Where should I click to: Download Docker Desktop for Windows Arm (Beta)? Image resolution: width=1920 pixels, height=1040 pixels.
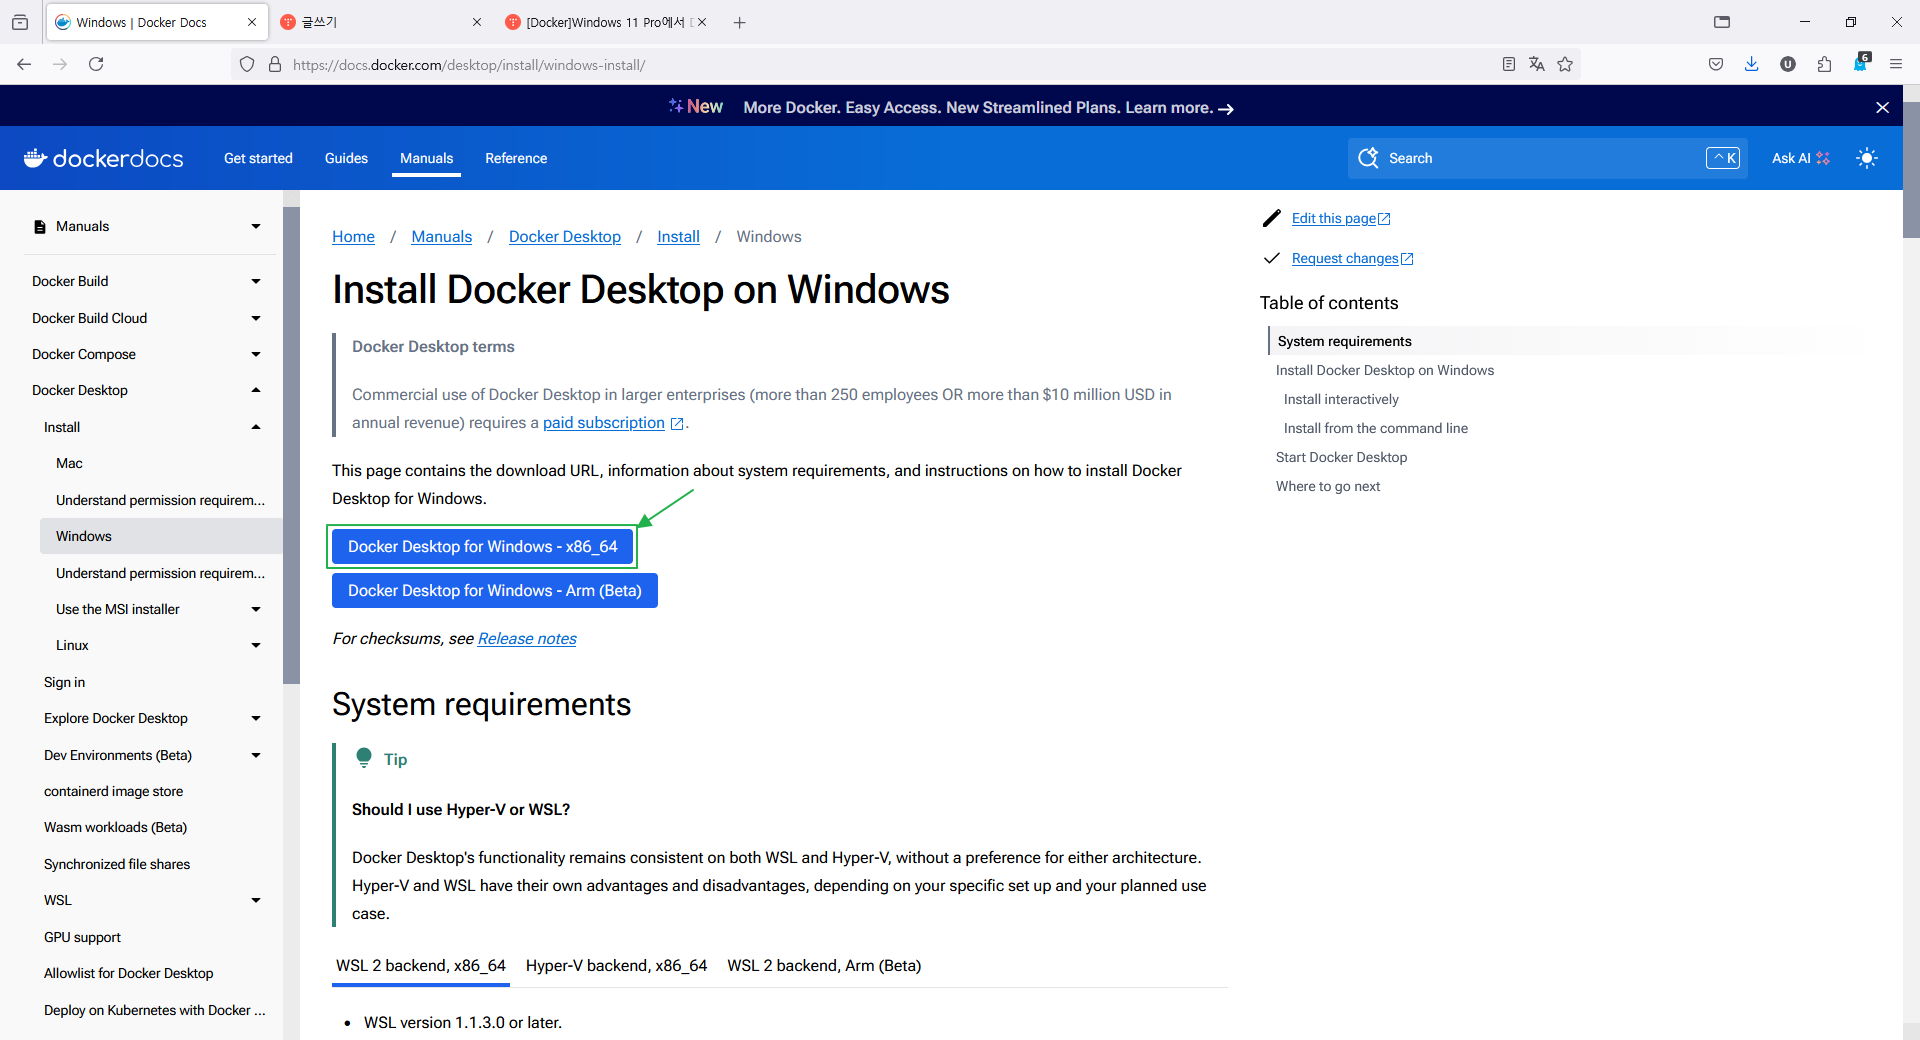(x=495, y=591)
